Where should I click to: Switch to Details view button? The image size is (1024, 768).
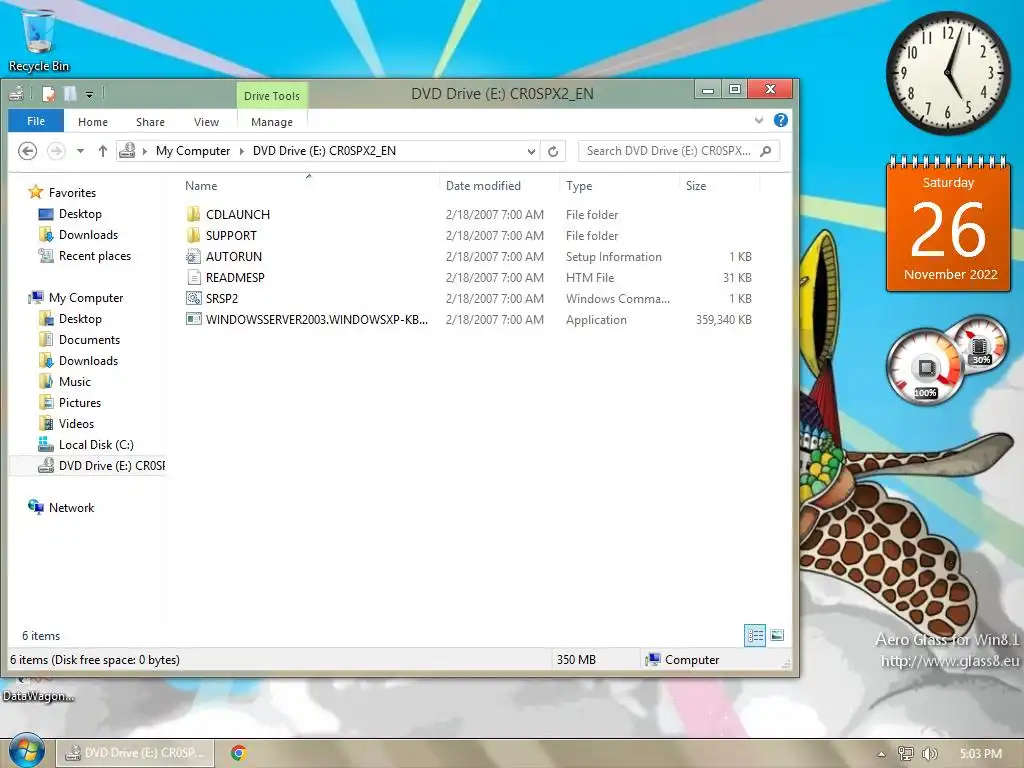tap(755, 635)
